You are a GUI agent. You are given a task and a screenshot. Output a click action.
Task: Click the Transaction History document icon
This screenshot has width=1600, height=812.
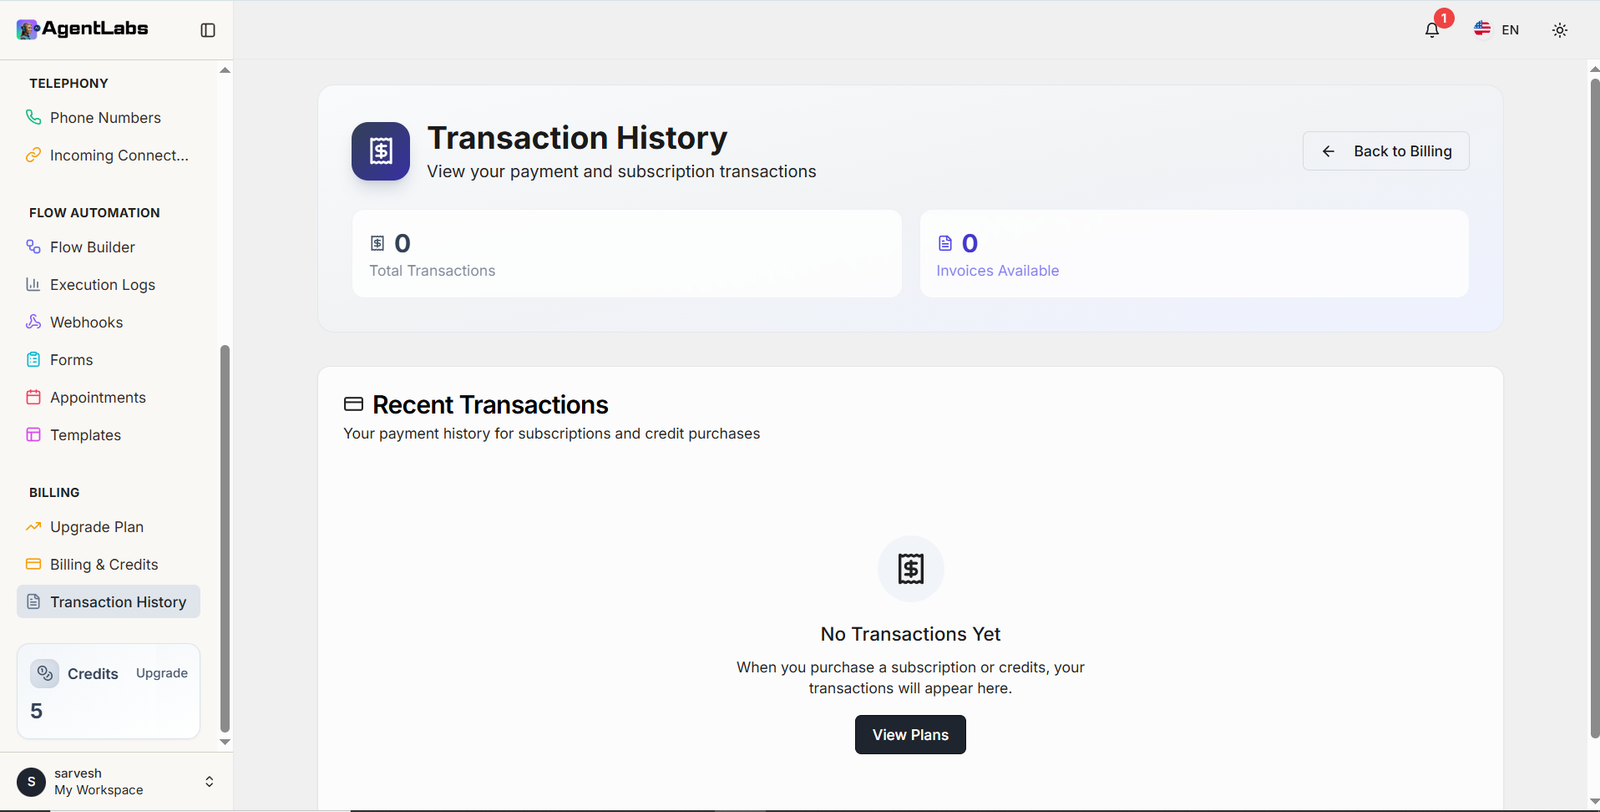coord(33,602)
